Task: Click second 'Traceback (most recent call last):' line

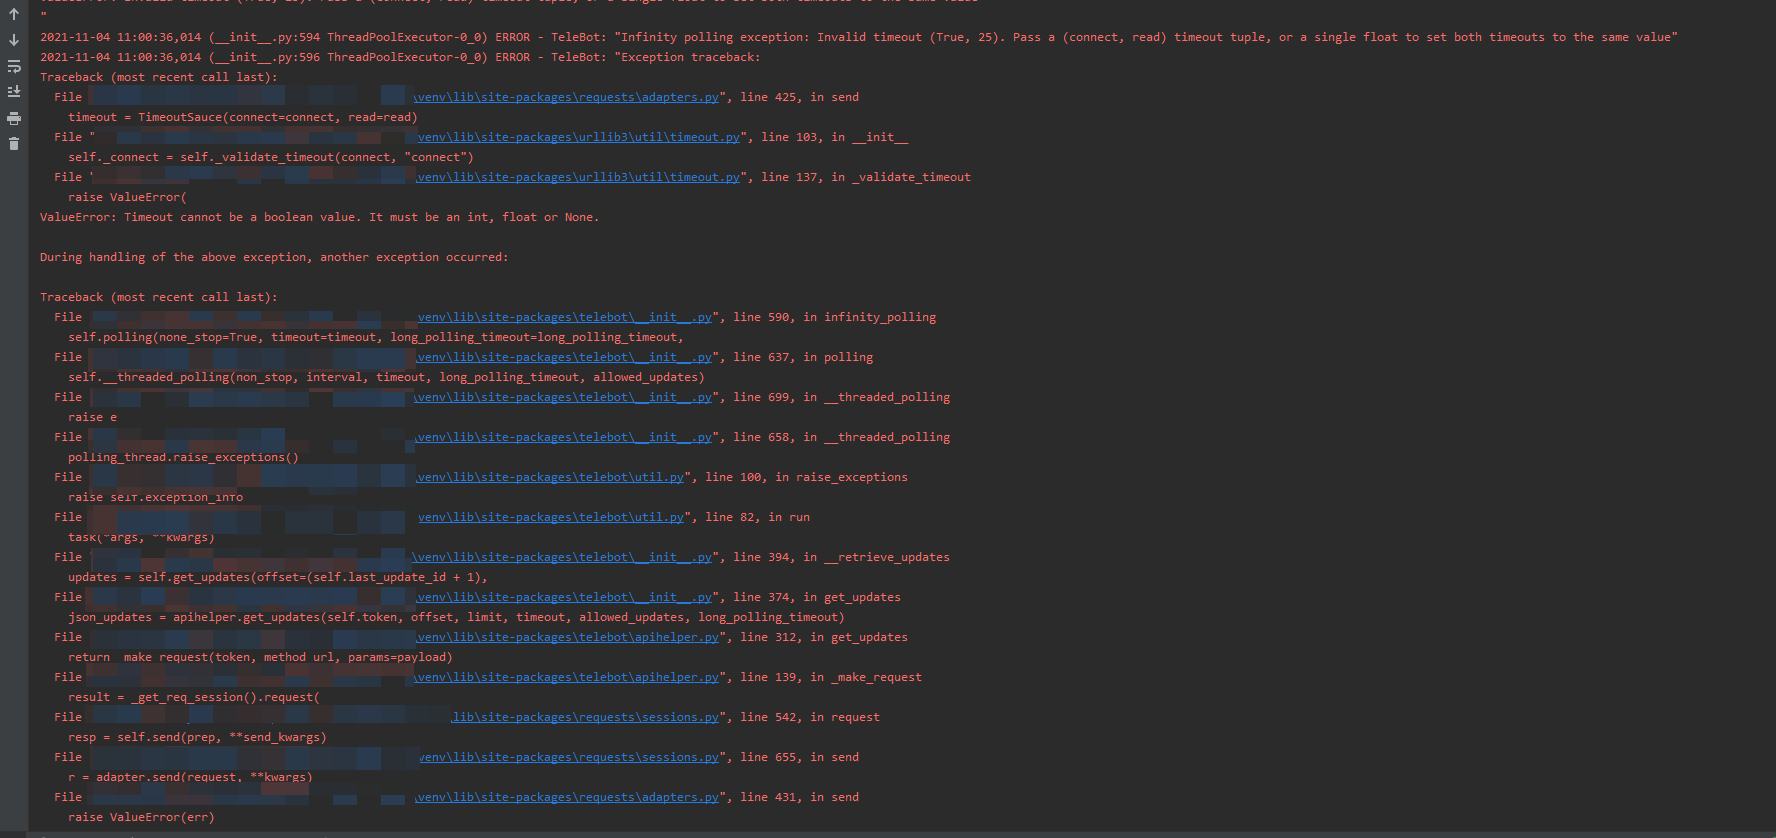Action: tap(159, 297)
